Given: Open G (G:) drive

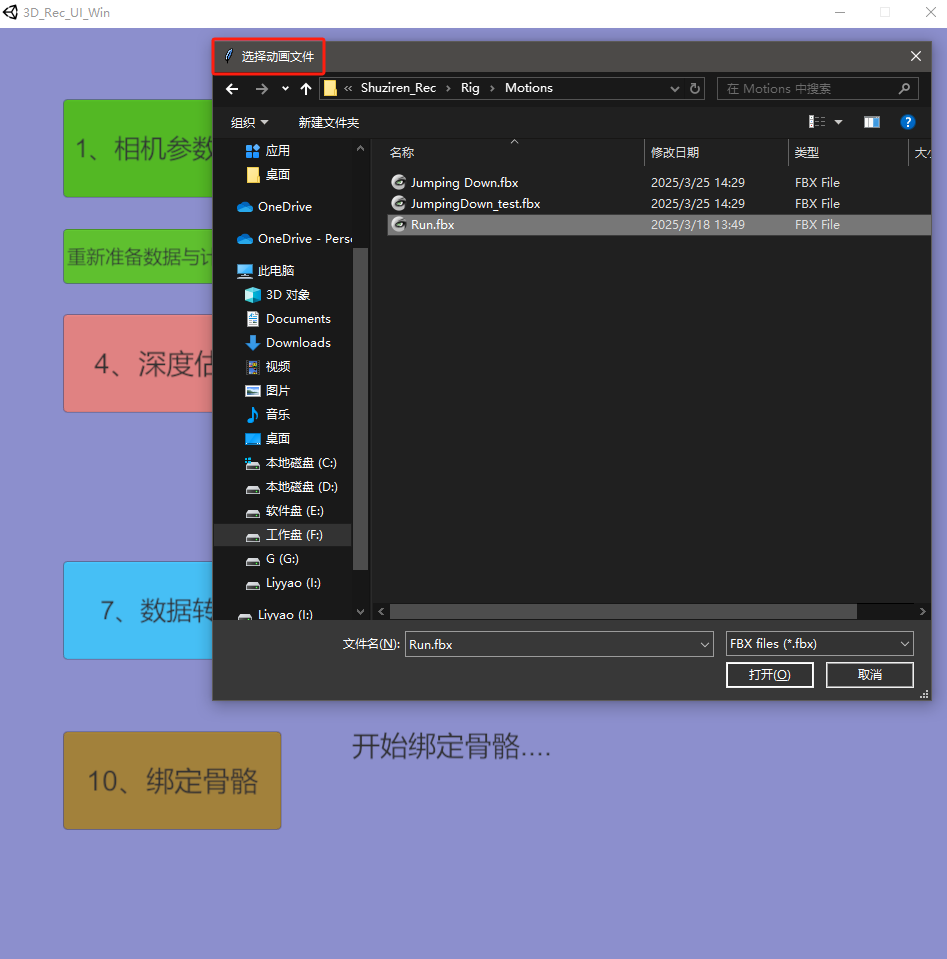Looking at the screenshot, I should (272, 559).
